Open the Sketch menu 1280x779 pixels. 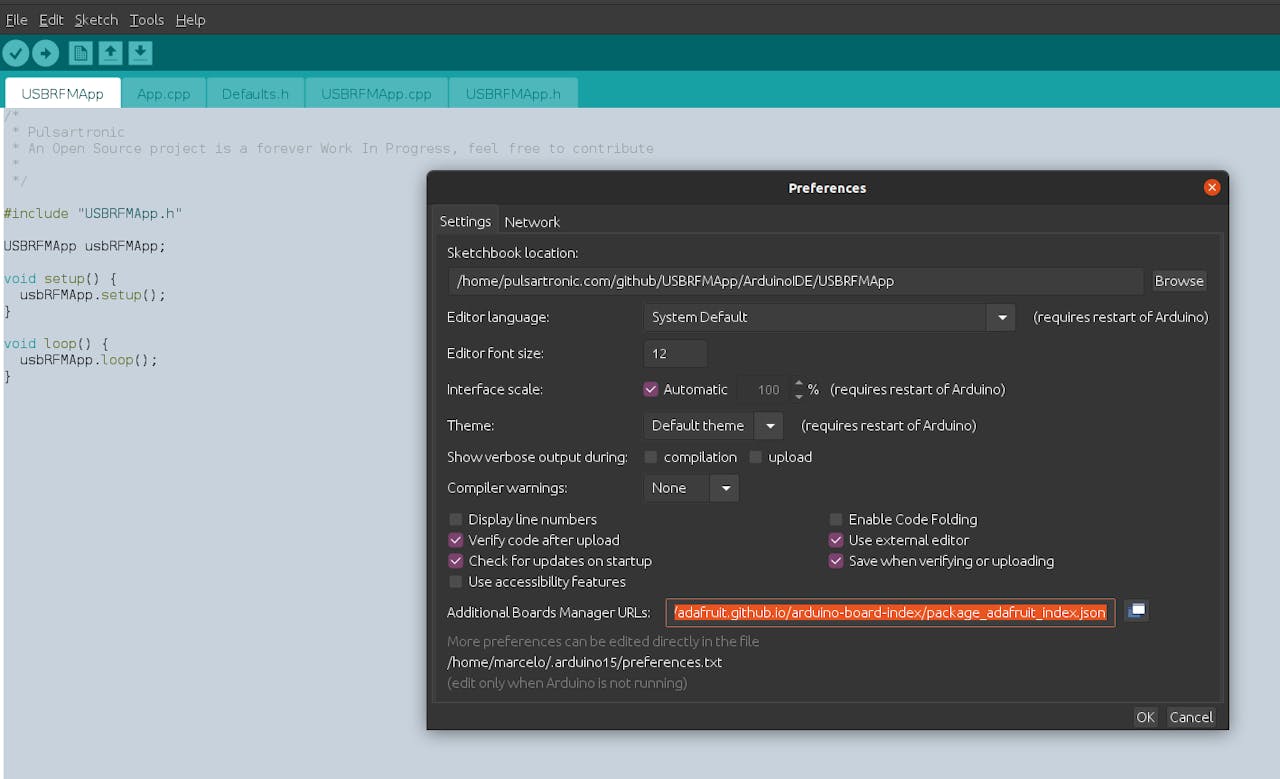click(x=96, y=20)
